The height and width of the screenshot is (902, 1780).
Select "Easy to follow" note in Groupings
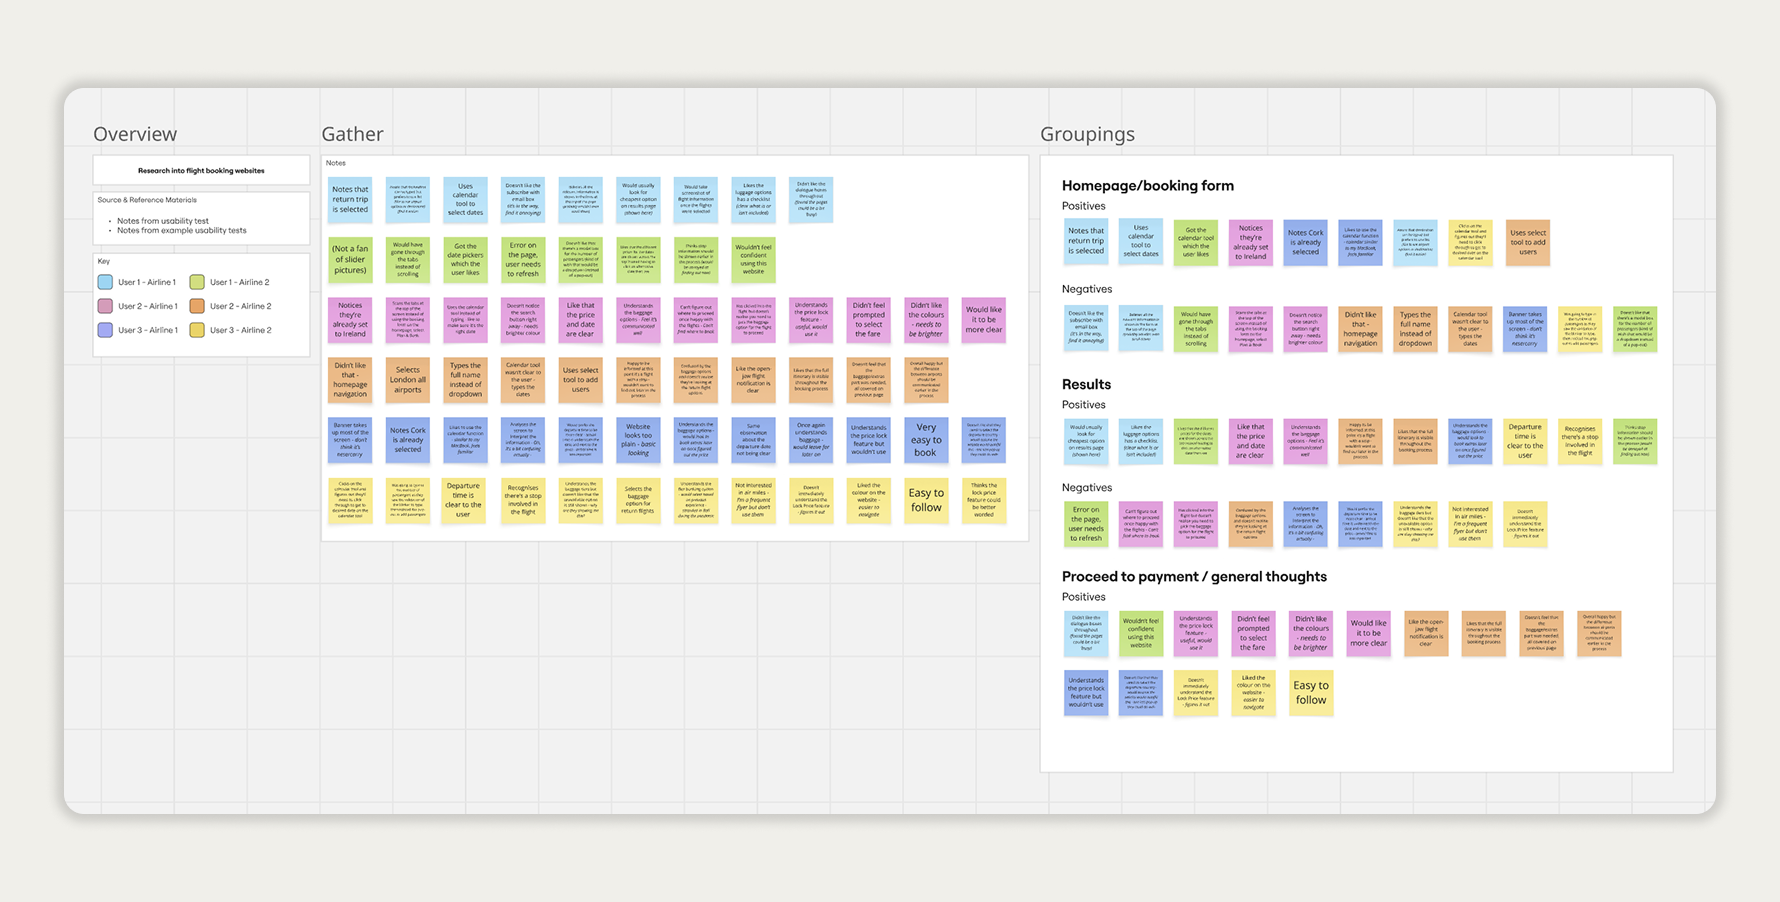1311,693
